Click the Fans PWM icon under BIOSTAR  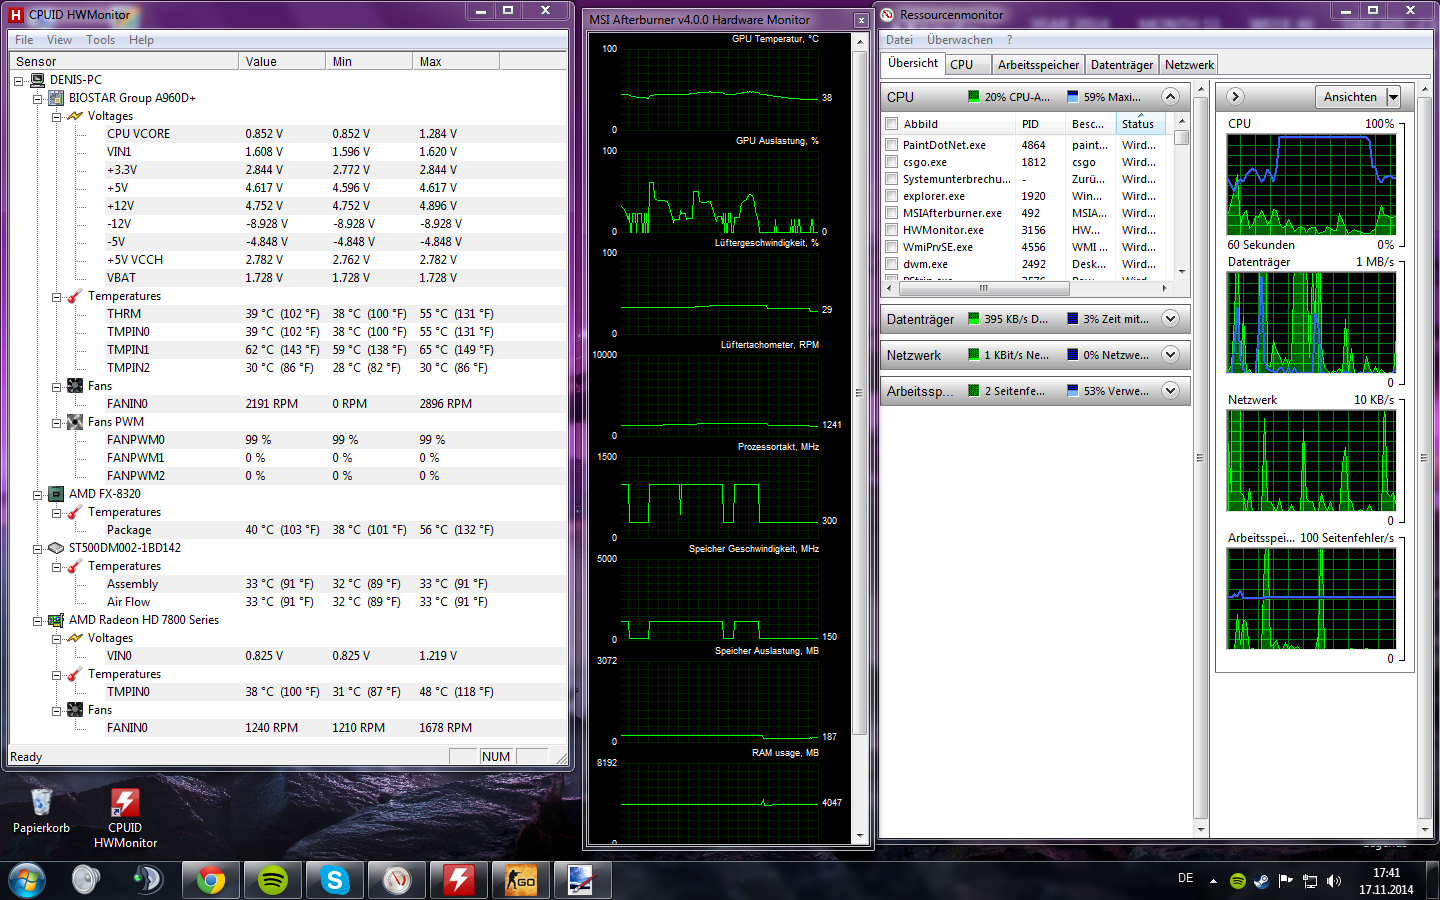tap(75, 422)
